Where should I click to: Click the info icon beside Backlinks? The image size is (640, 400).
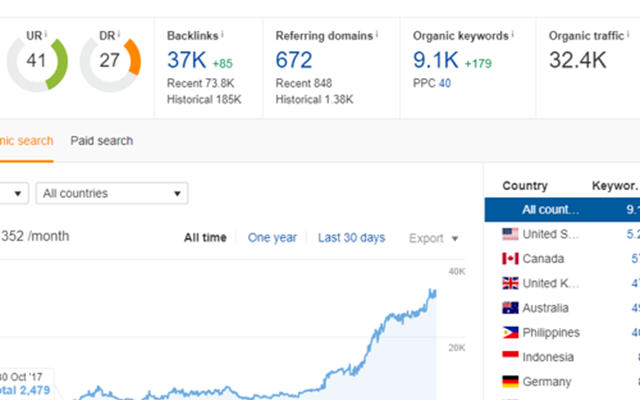(x=222, y=34)
